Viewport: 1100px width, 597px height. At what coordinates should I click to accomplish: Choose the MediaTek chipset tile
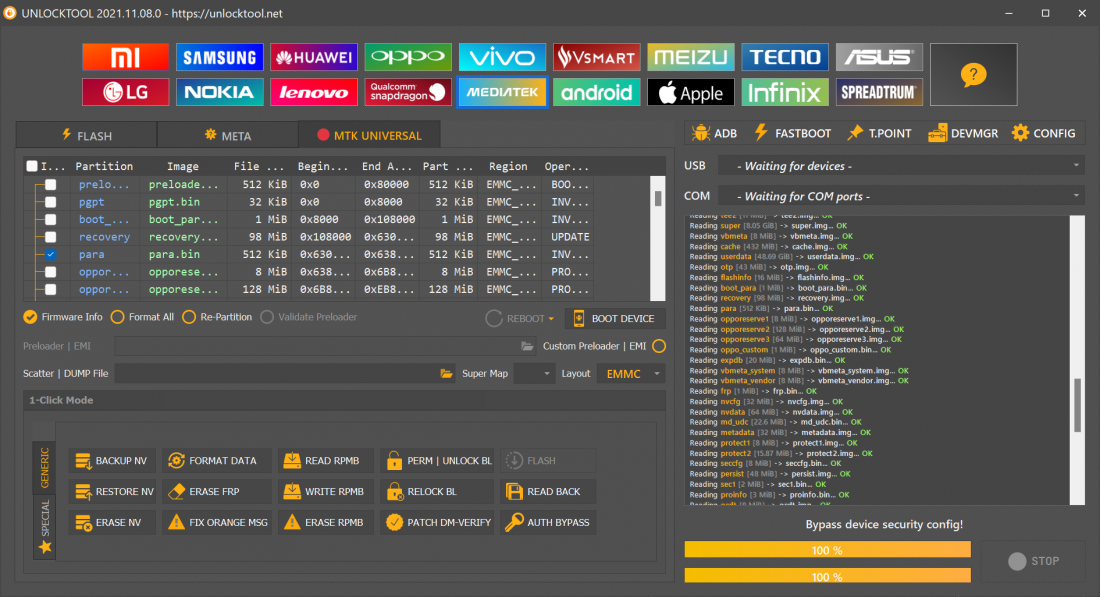[502, 92]
